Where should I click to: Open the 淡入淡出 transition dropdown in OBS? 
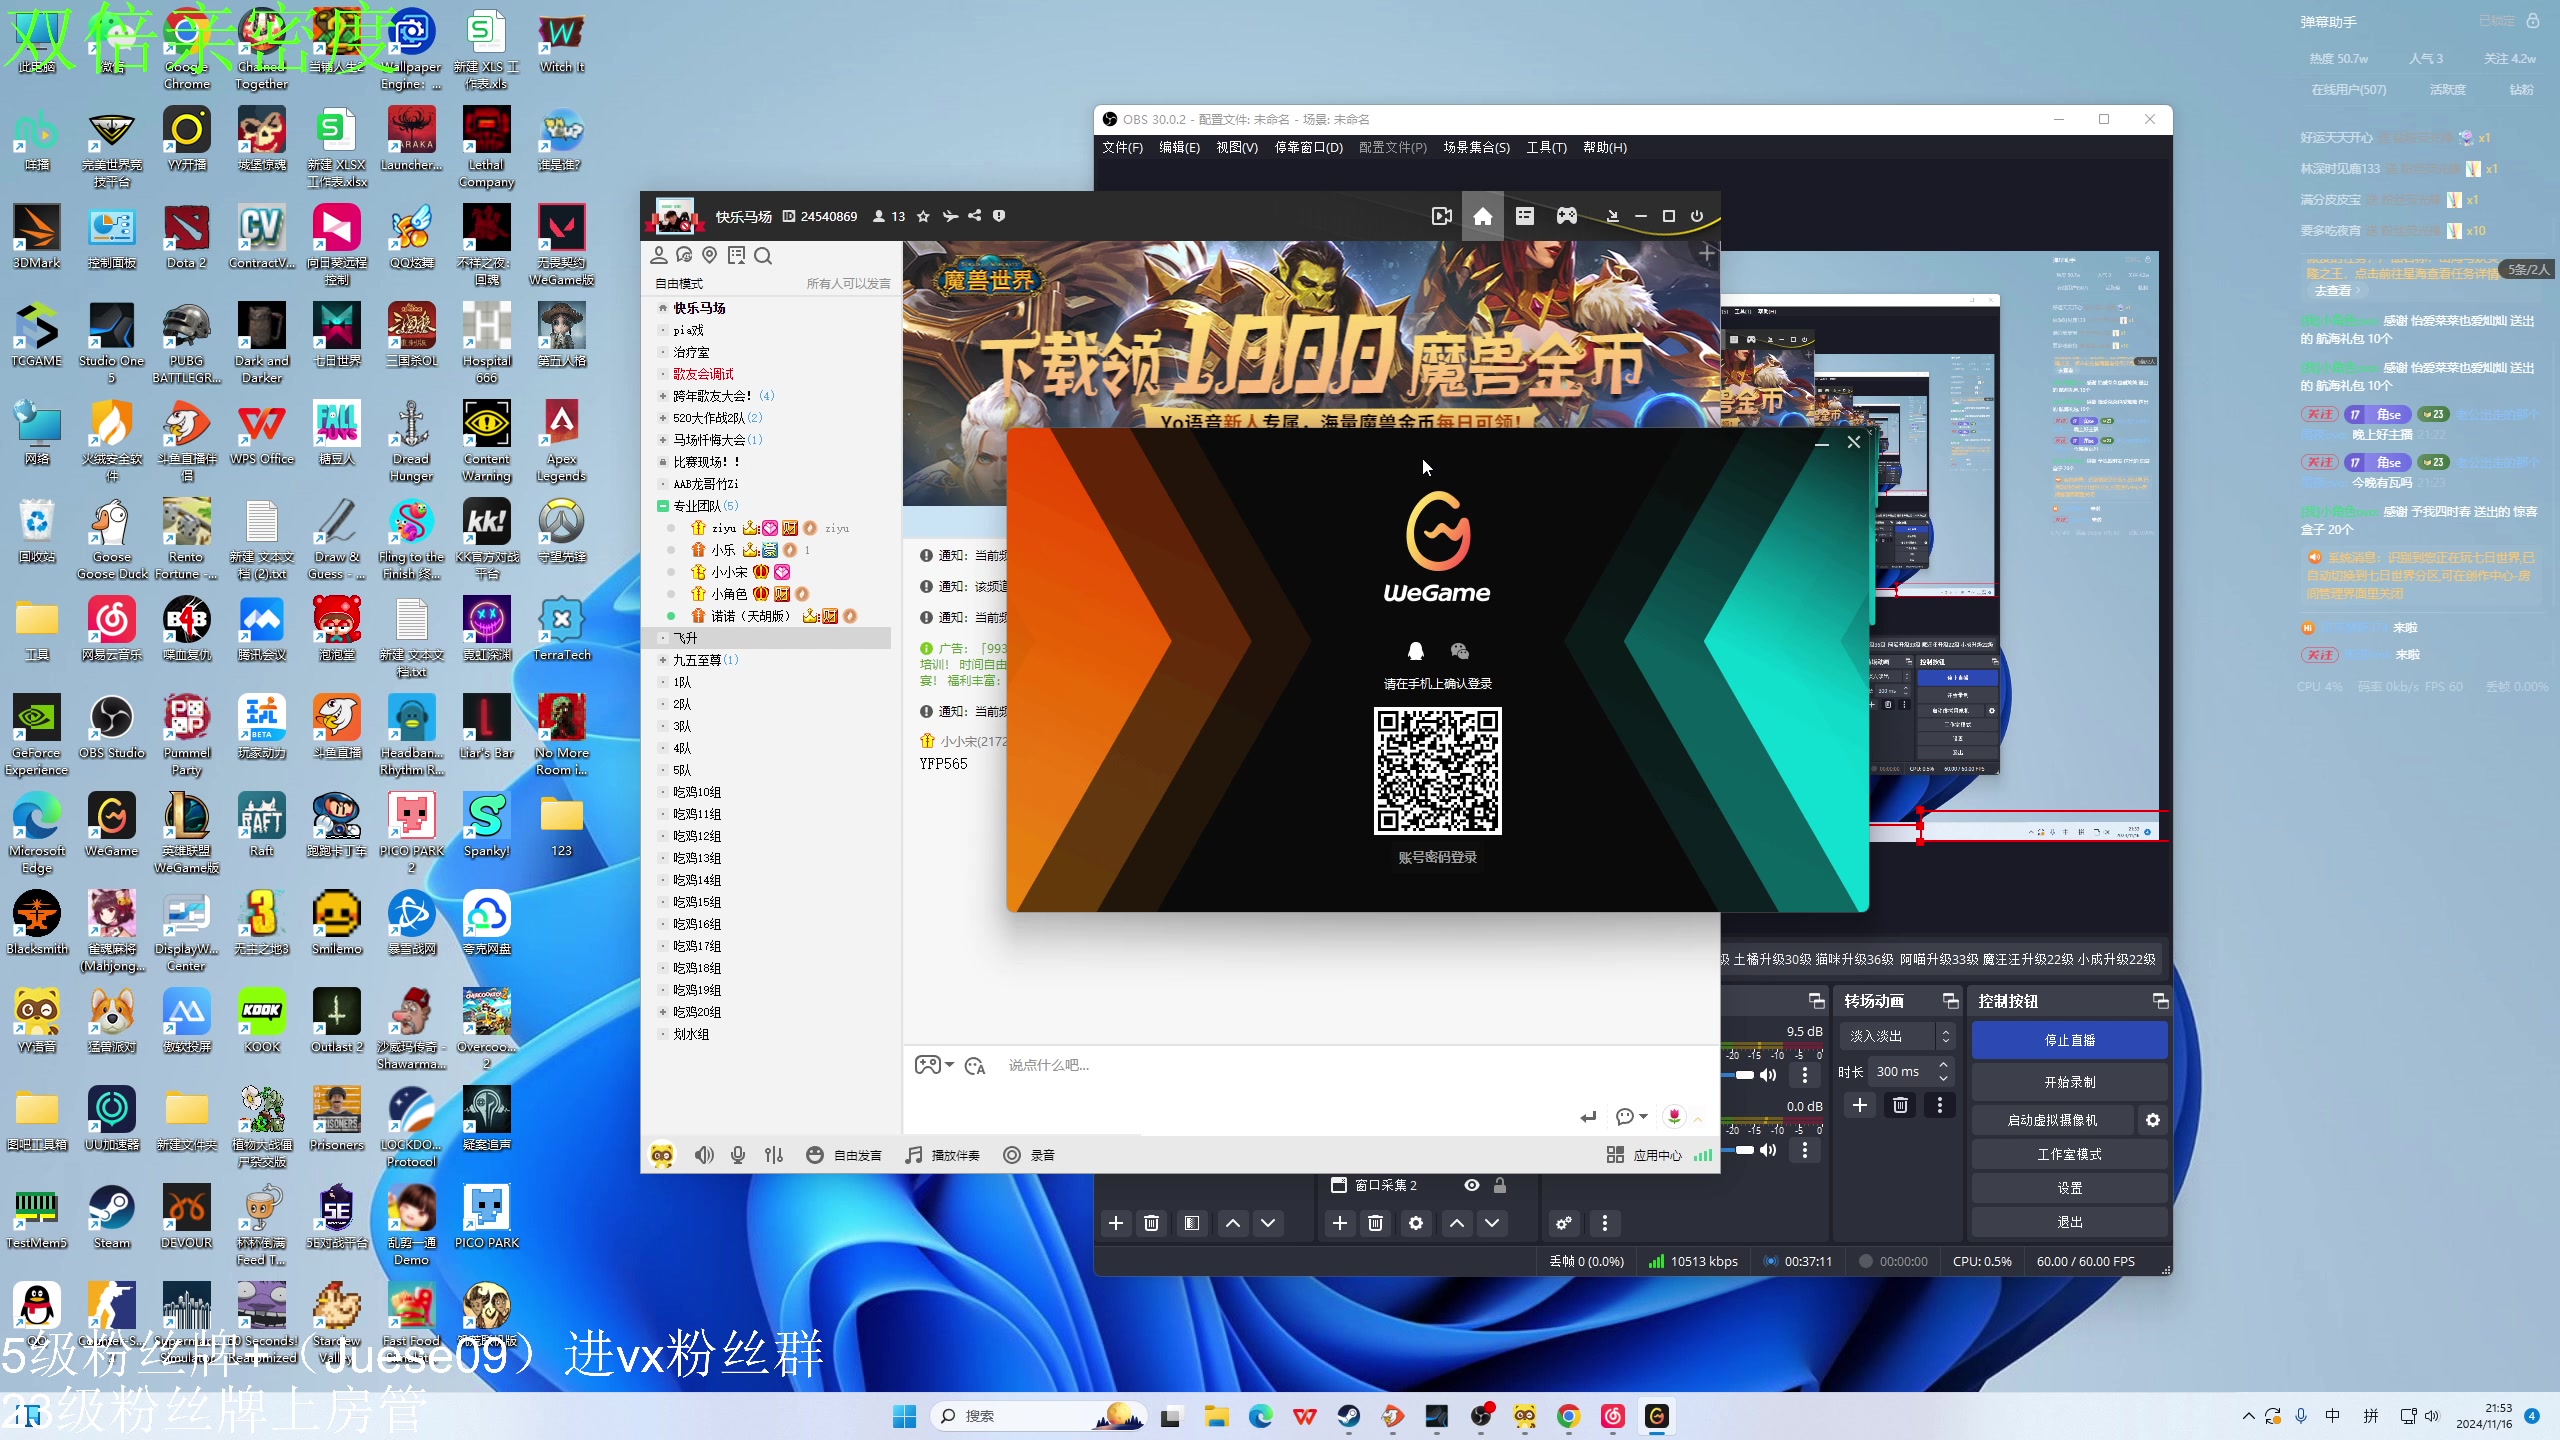pos(1897,1036)
